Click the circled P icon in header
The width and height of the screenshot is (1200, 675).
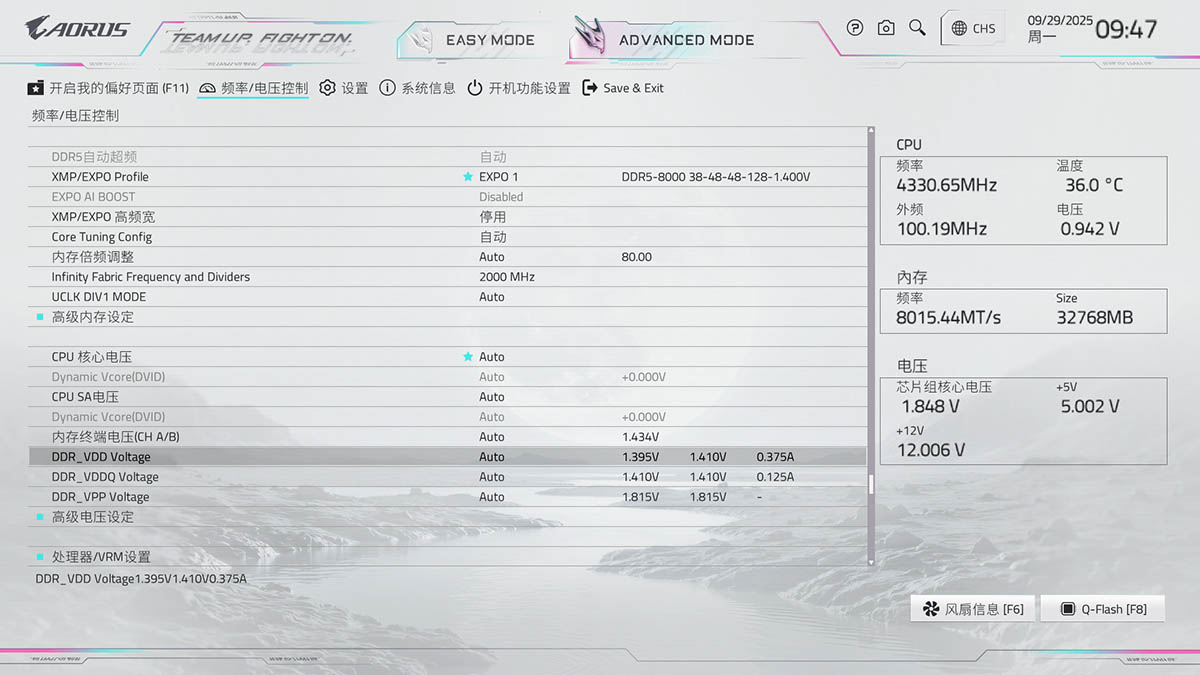[x=855, y=28]
